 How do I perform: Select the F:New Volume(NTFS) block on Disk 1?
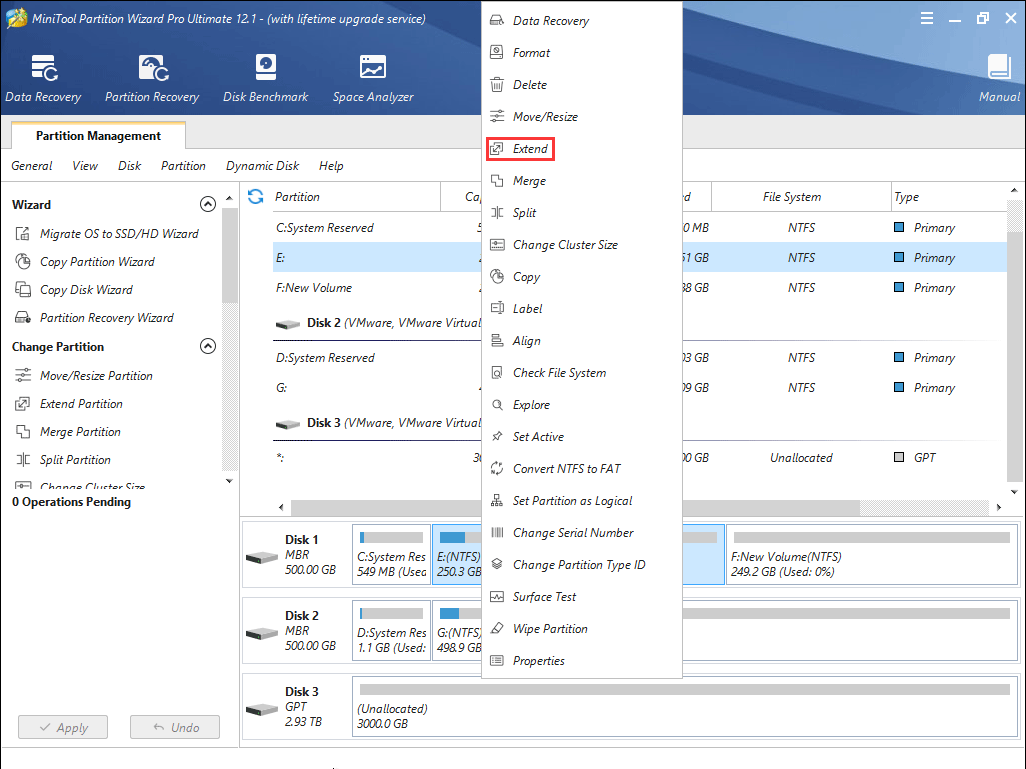tap(872, 556)
